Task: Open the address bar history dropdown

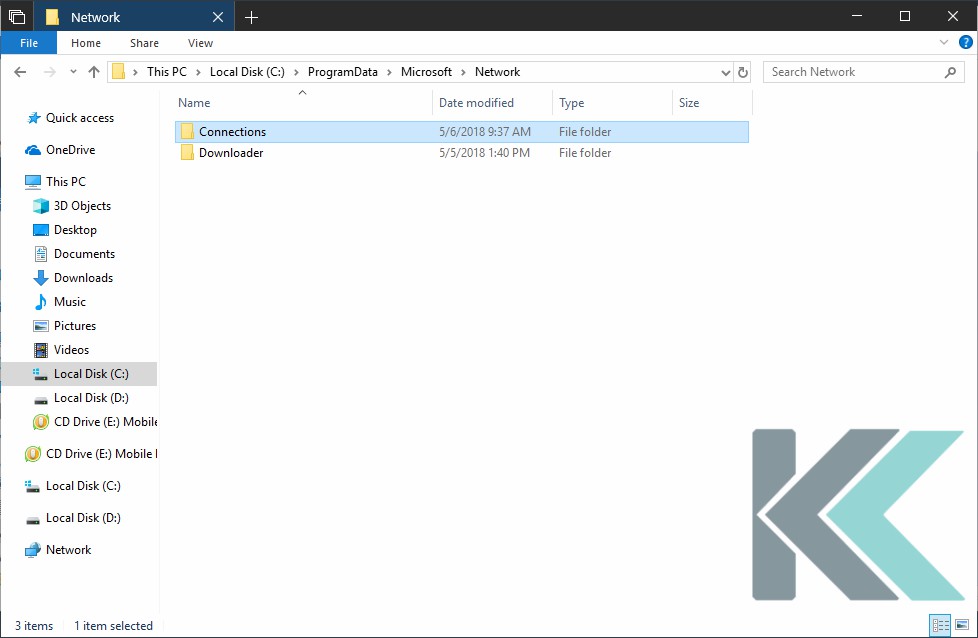Action: coord(725,71)
